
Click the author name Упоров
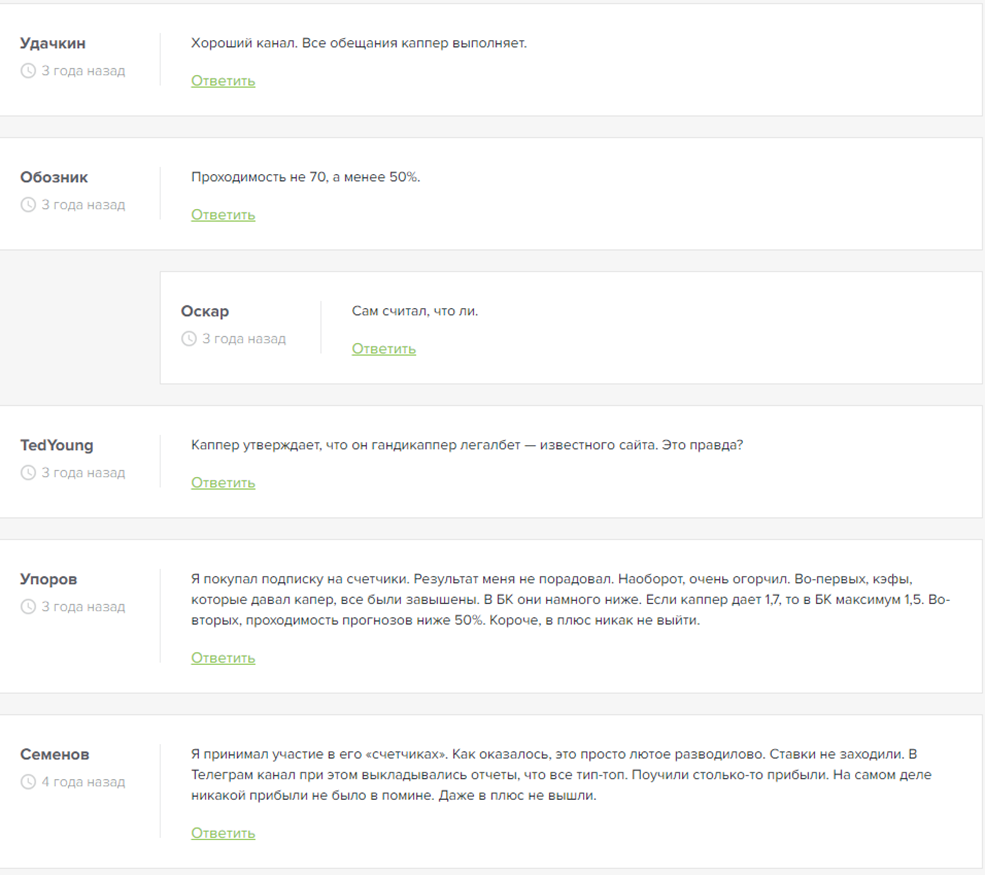tap(49, 579)
